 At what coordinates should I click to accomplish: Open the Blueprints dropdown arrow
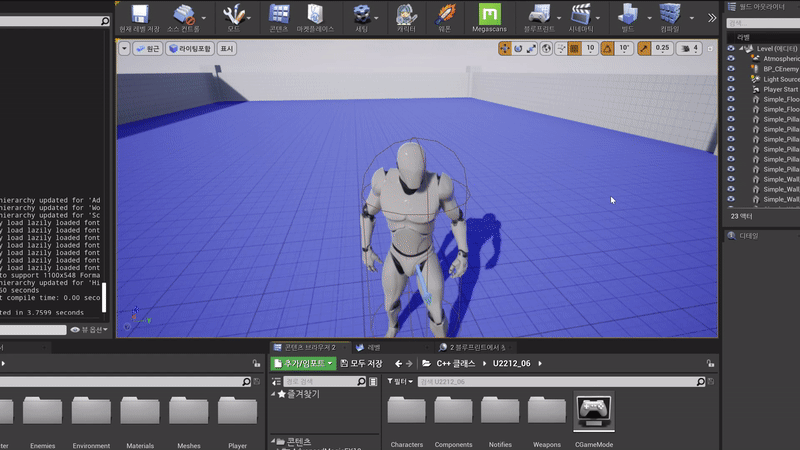tap(559, 18)
